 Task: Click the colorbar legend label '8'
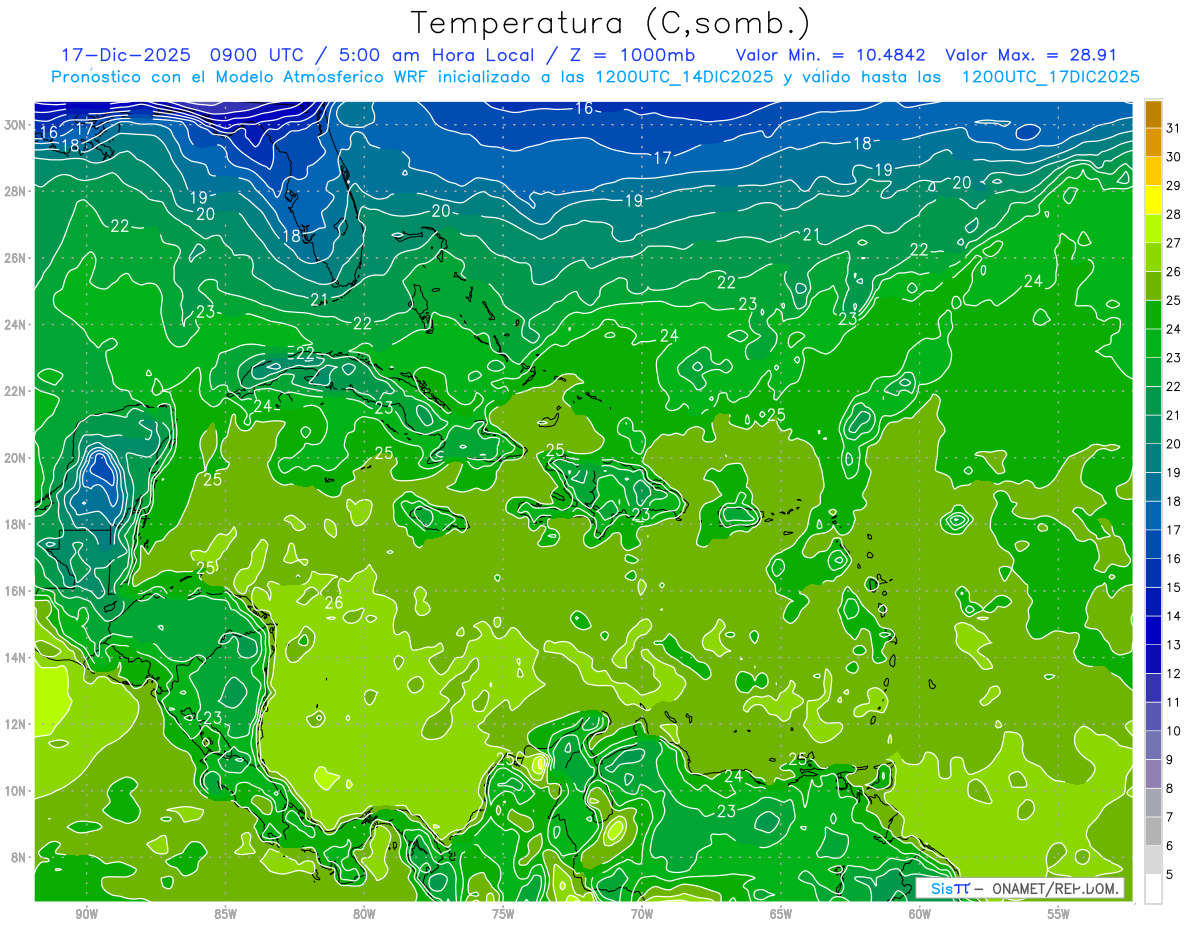click(x=1170, y=788)
